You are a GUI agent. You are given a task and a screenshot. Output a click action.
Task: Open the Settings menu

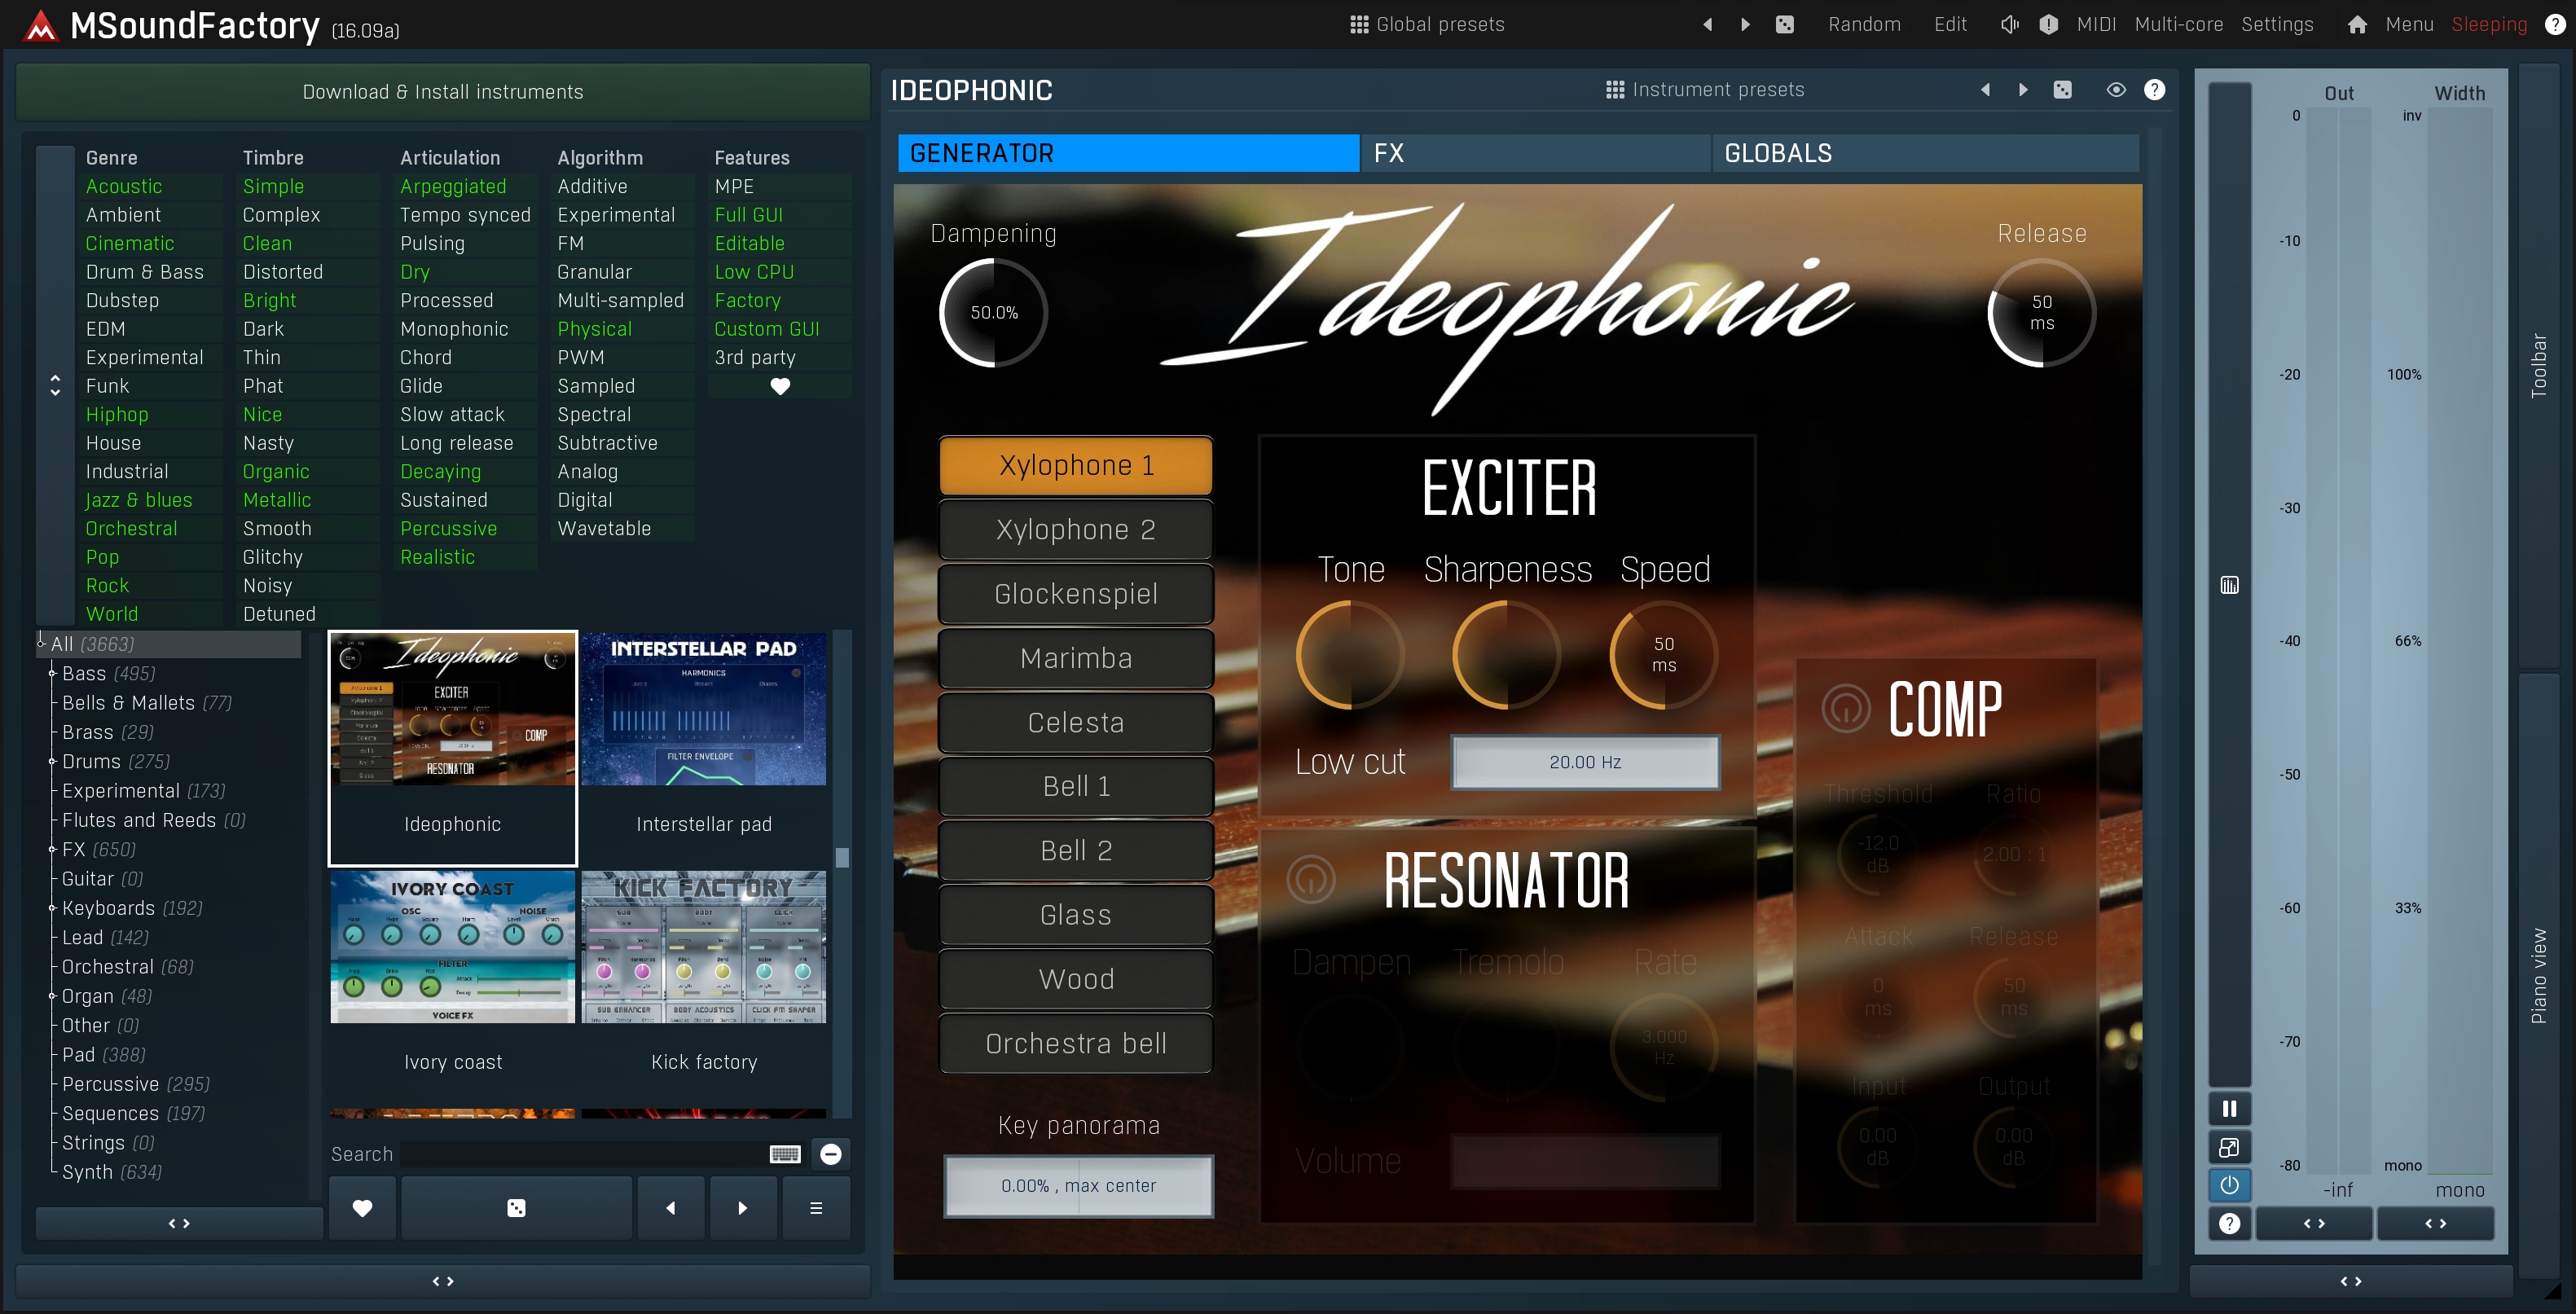2276,24
